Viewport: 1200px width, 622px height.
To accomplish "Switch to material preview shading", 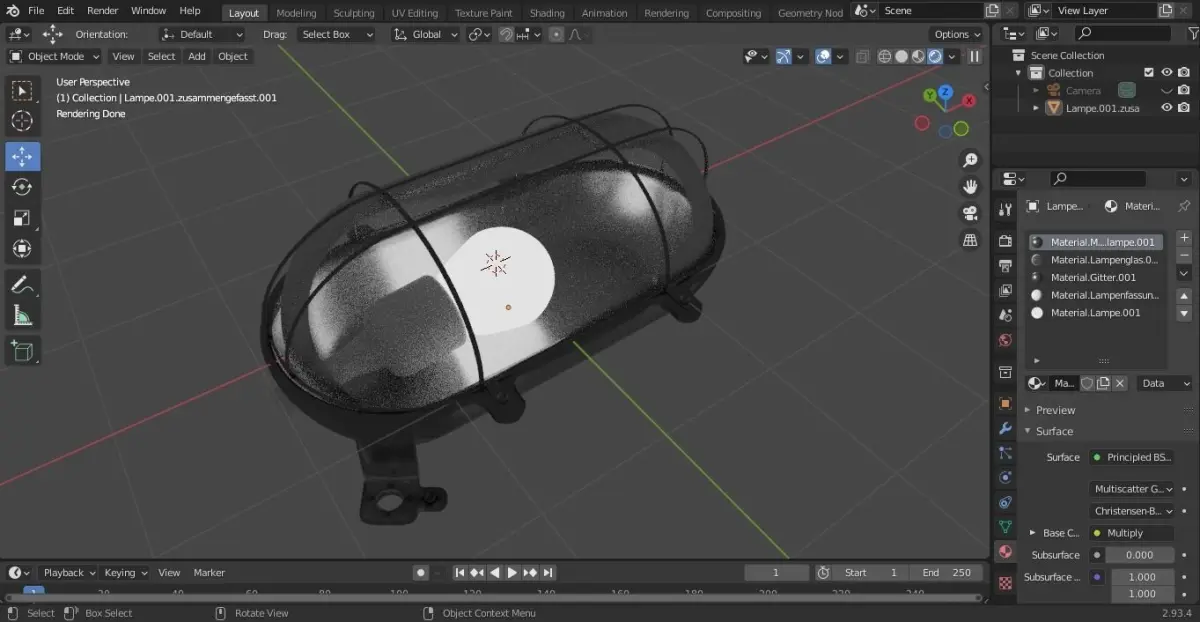I will point(919,57).
